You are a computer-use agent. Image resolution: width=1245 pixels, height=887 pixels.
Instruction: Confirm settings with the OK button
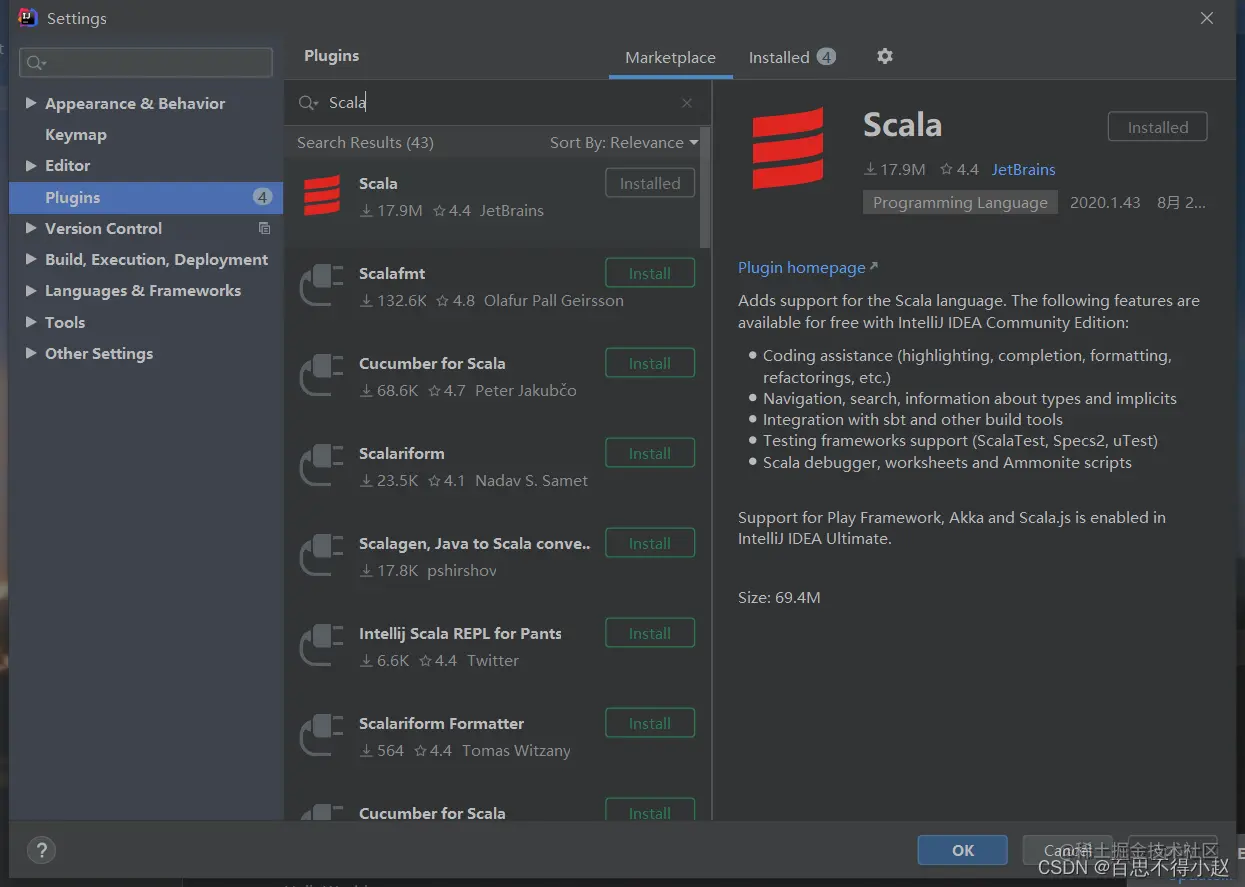tap(962, 850)
